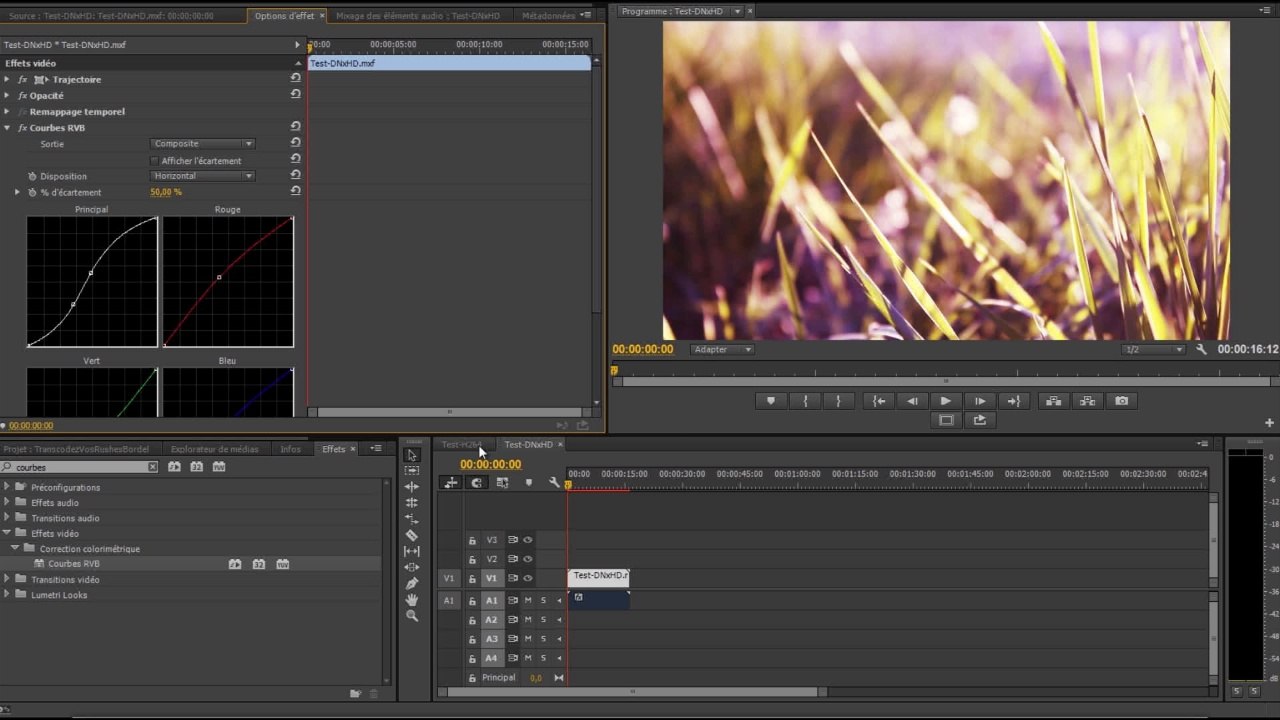This screenshot has height=720, width=1280.
Task: Open Program monitor wrench settings
Action: point(1201,349)
